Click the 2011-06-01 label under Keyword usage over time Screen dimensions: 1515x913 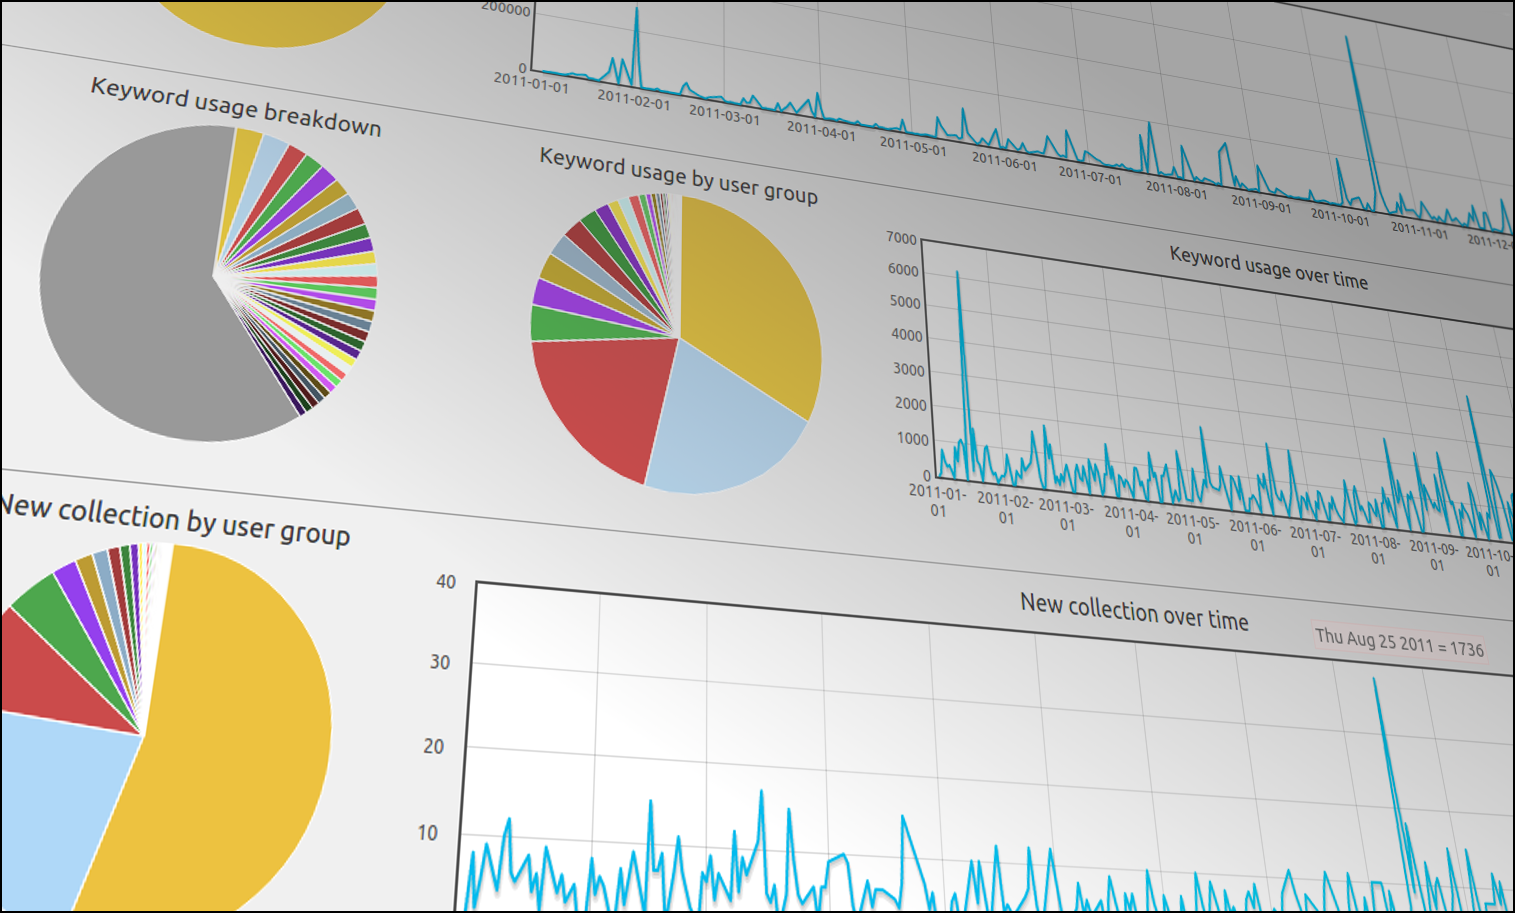point(1255,536)
